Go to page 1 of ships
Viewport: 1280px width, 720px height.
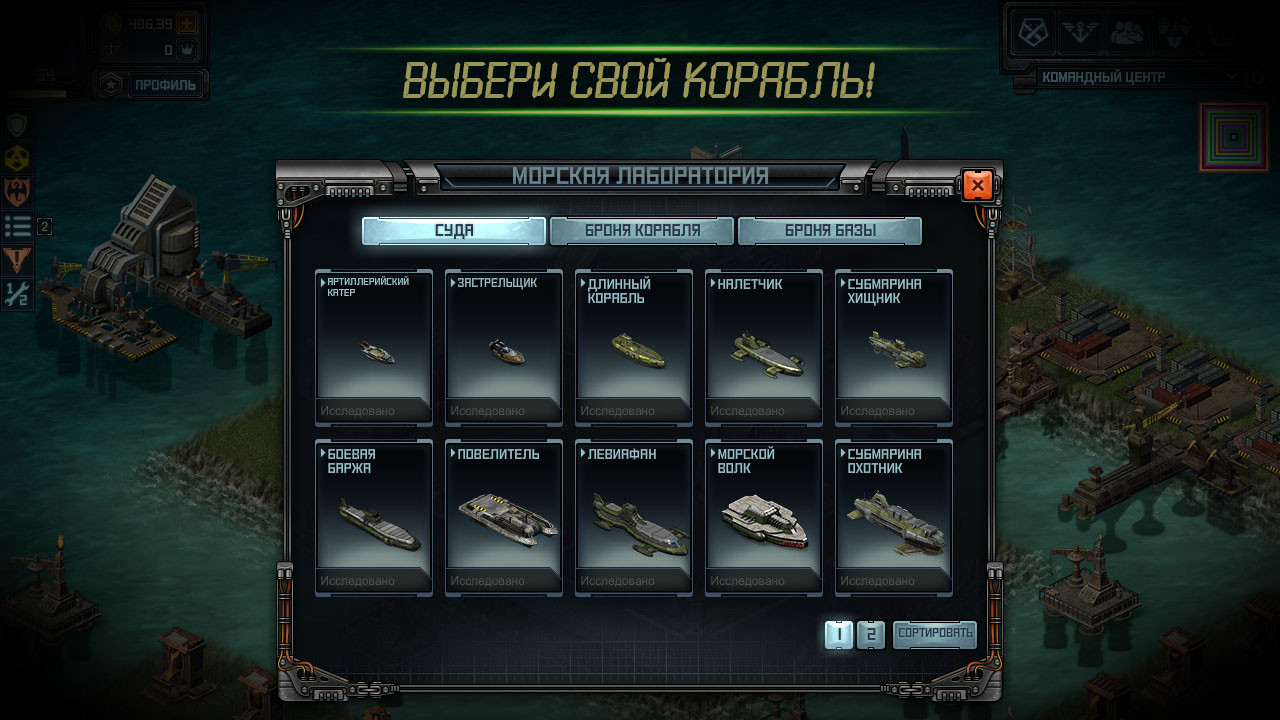(x=839, y=634)
